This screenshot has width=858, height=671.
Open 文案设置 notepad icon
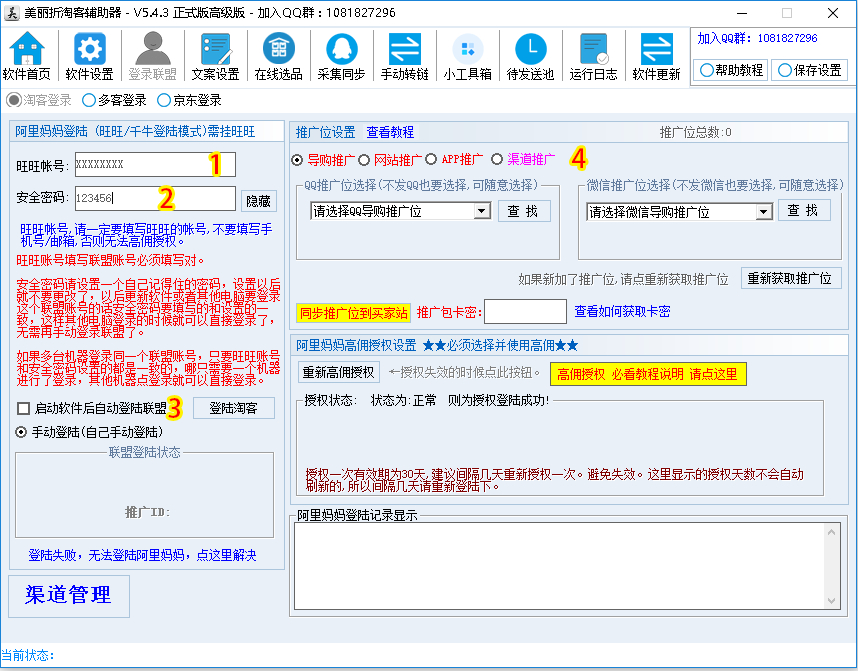[x=215, y=56]
